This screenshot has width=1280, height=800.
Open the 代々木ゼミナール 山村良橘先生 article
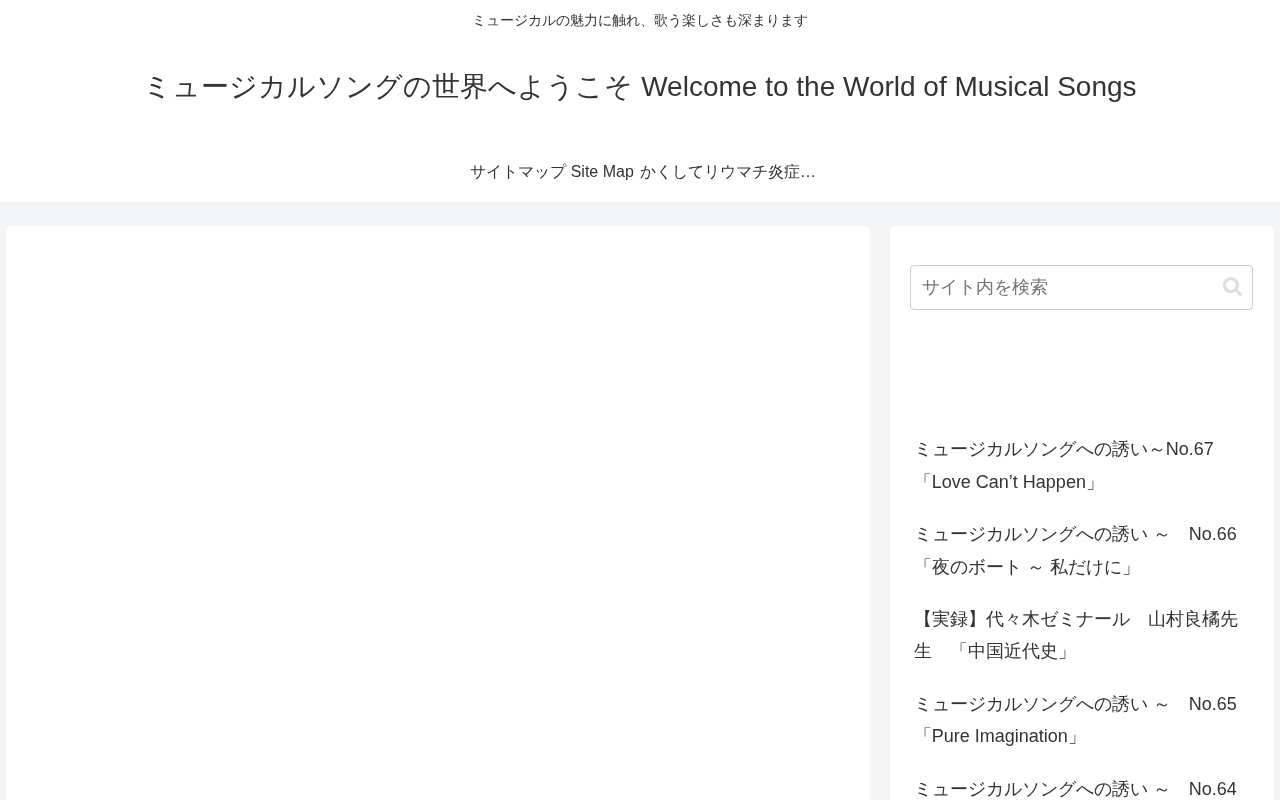(x=1076, y=635)
